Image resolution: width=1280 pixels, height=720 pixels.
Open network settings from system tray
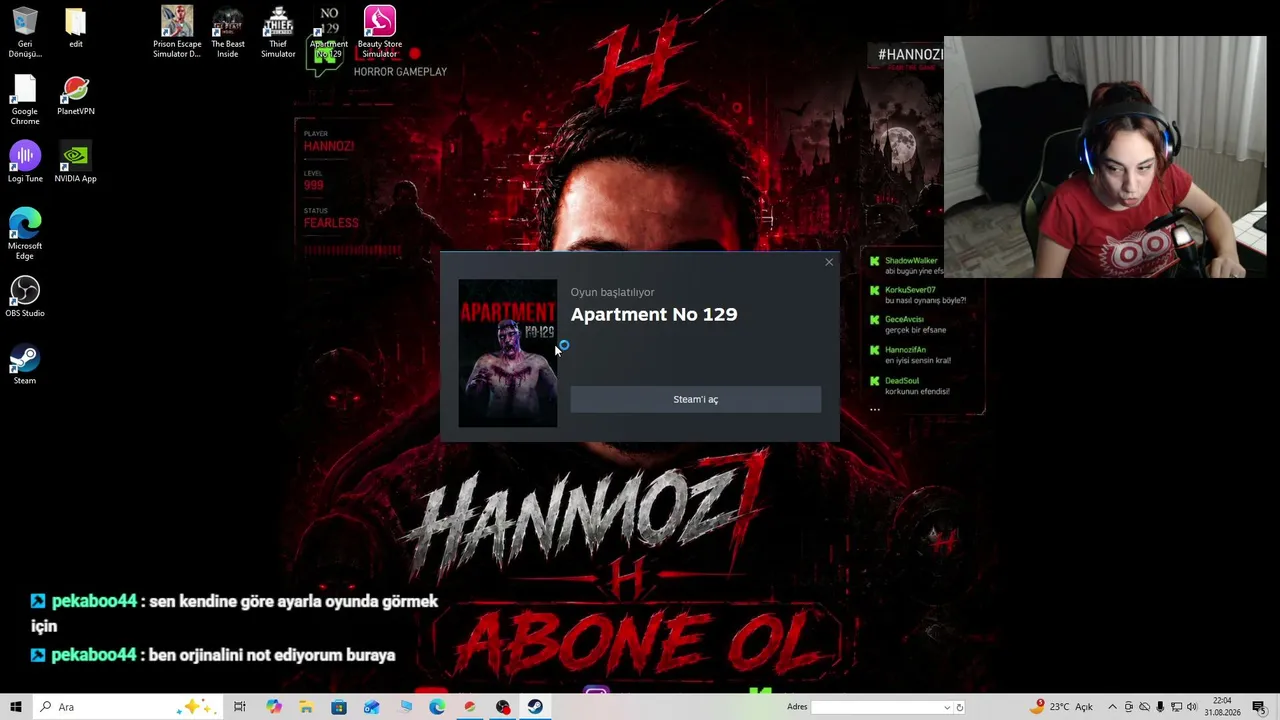(1176, 707)
